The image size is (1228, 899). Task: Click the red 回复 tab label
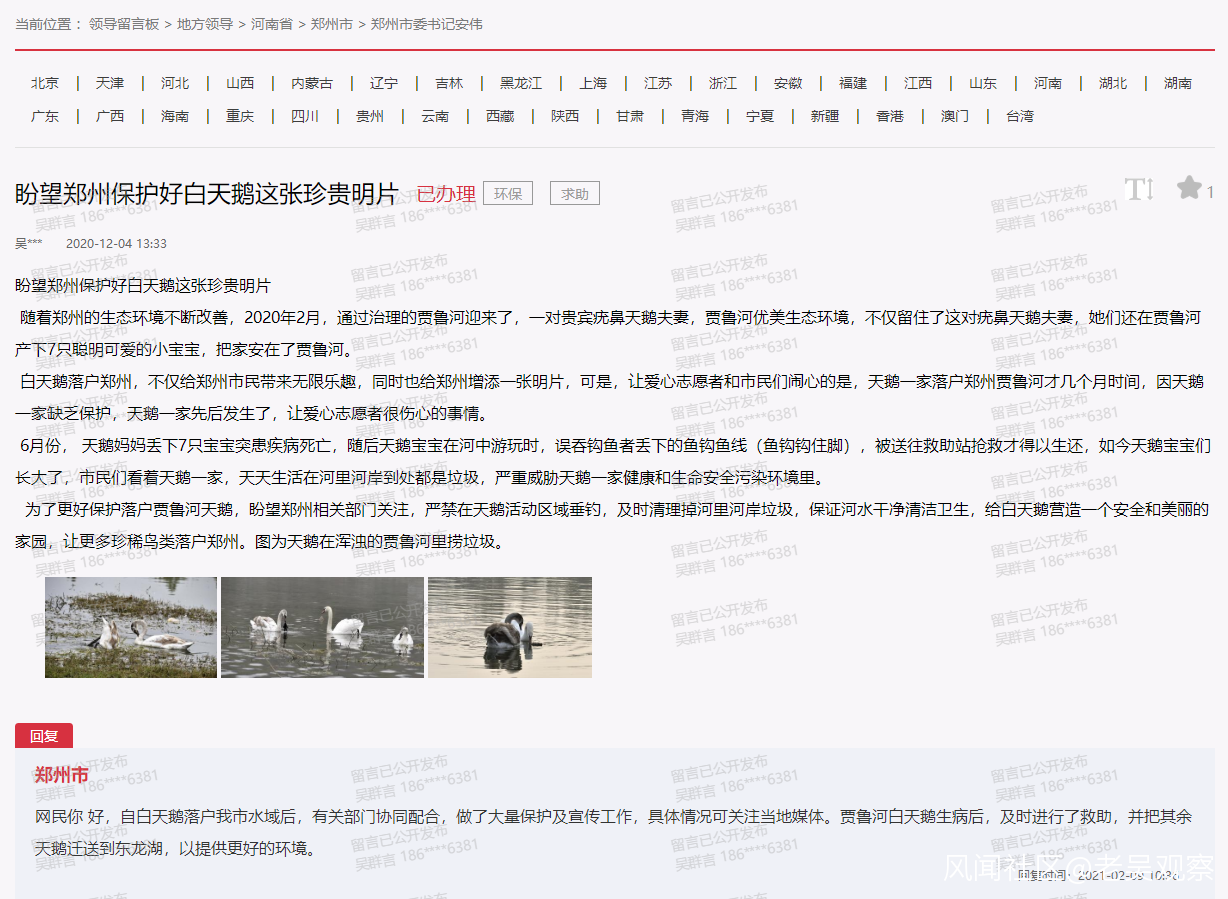pos(44,736)
